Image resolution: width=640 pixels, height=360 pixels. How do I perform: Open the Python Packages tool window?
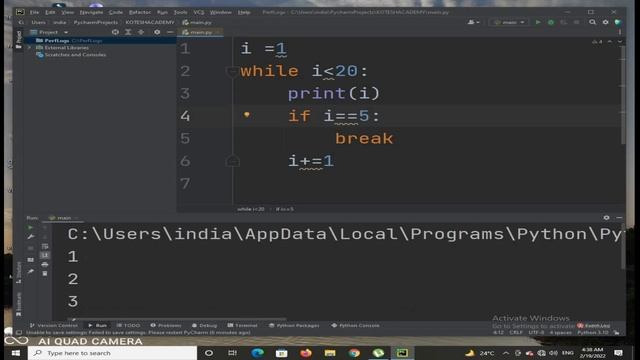[294, 325]
